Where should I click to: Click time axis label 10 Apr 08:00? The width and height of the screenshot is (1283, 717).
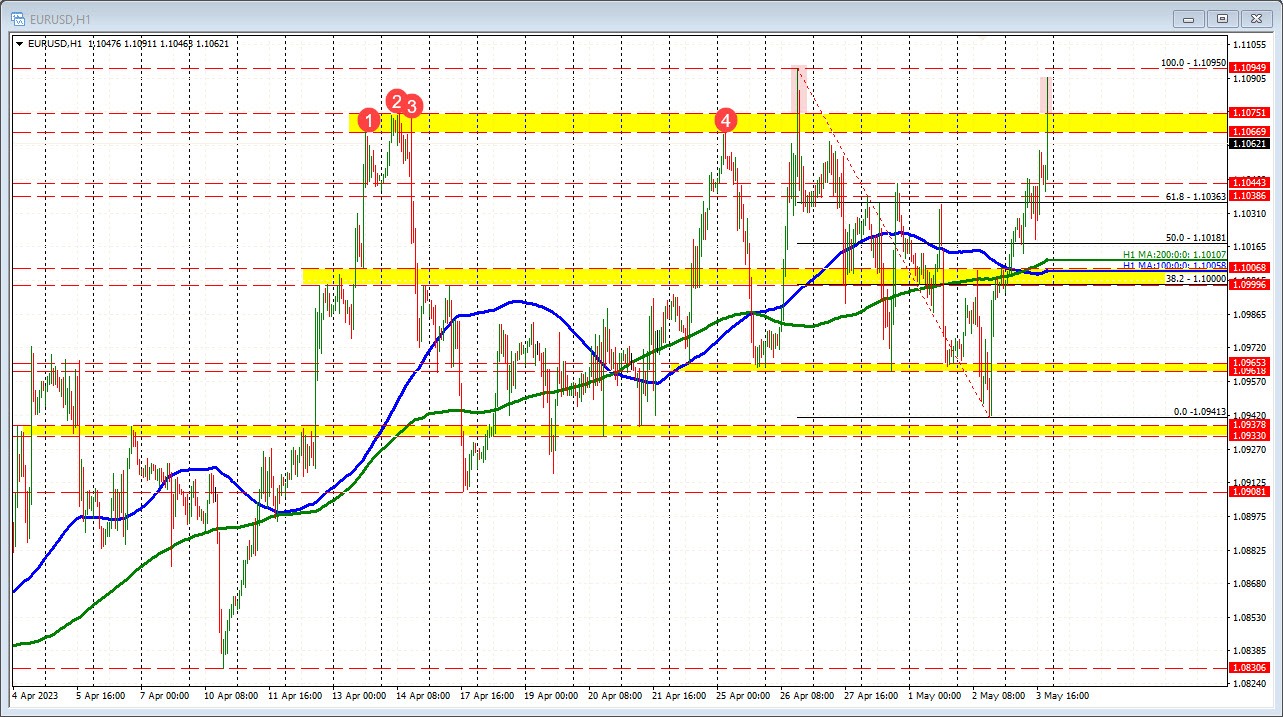pos(231,694)
